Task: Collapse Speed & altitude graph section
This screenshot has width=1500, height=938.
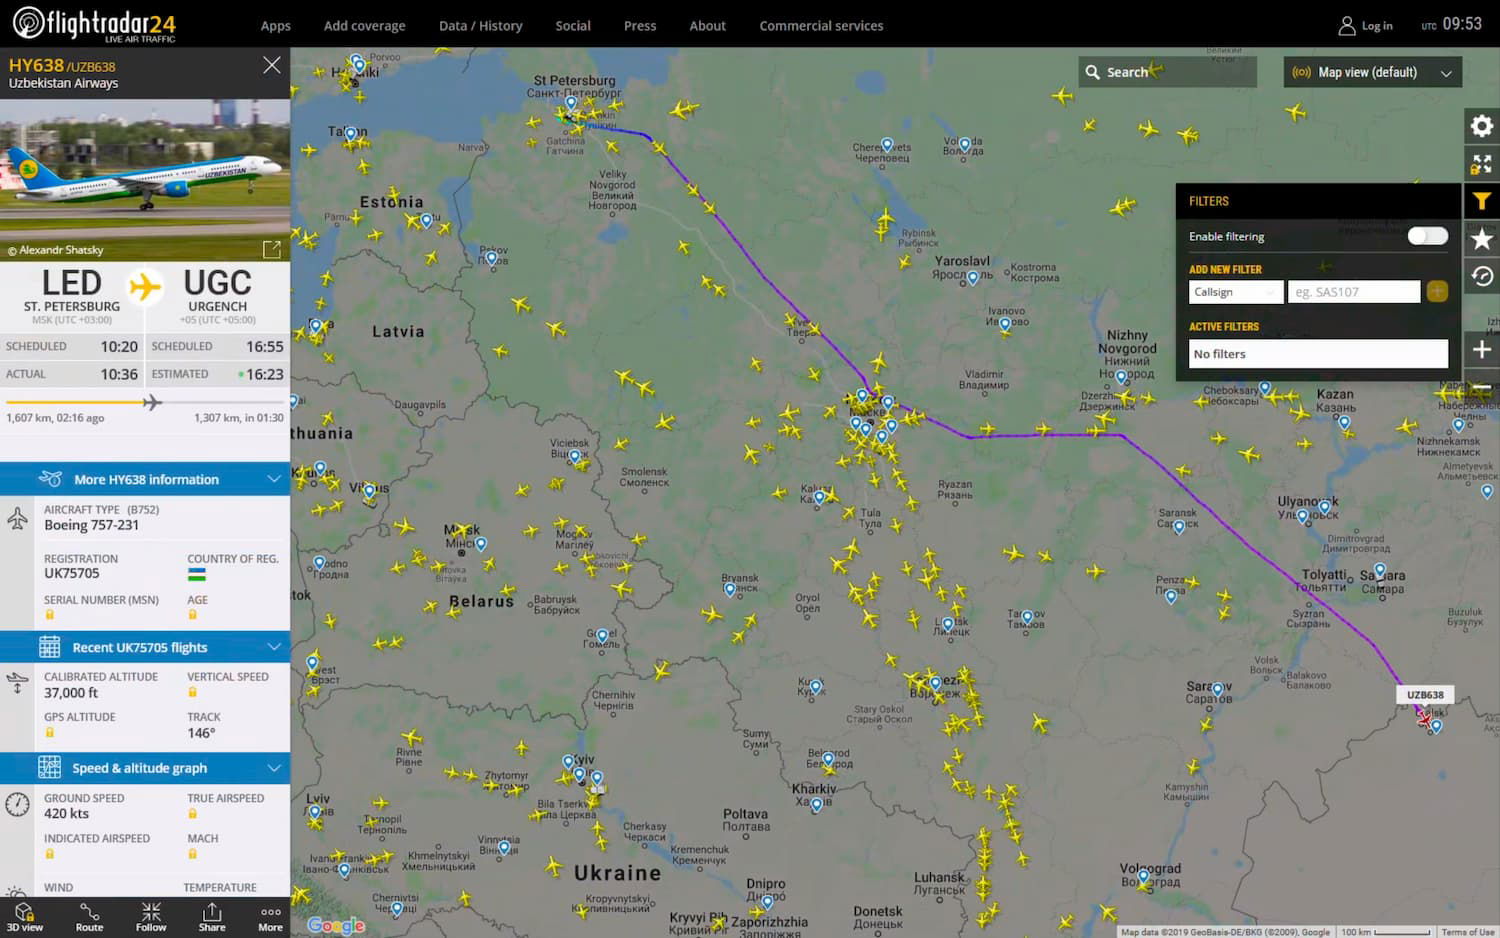Action: pos(145,768)
